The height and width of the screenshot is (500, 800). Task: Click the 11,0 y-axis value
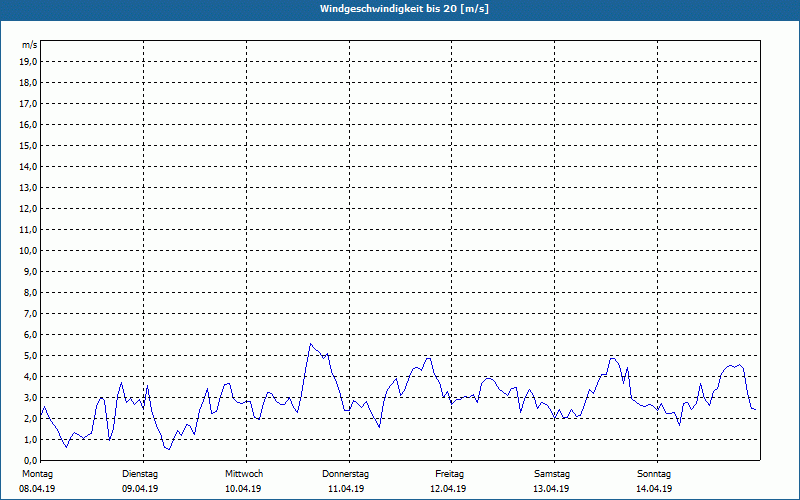click(28, 230)
